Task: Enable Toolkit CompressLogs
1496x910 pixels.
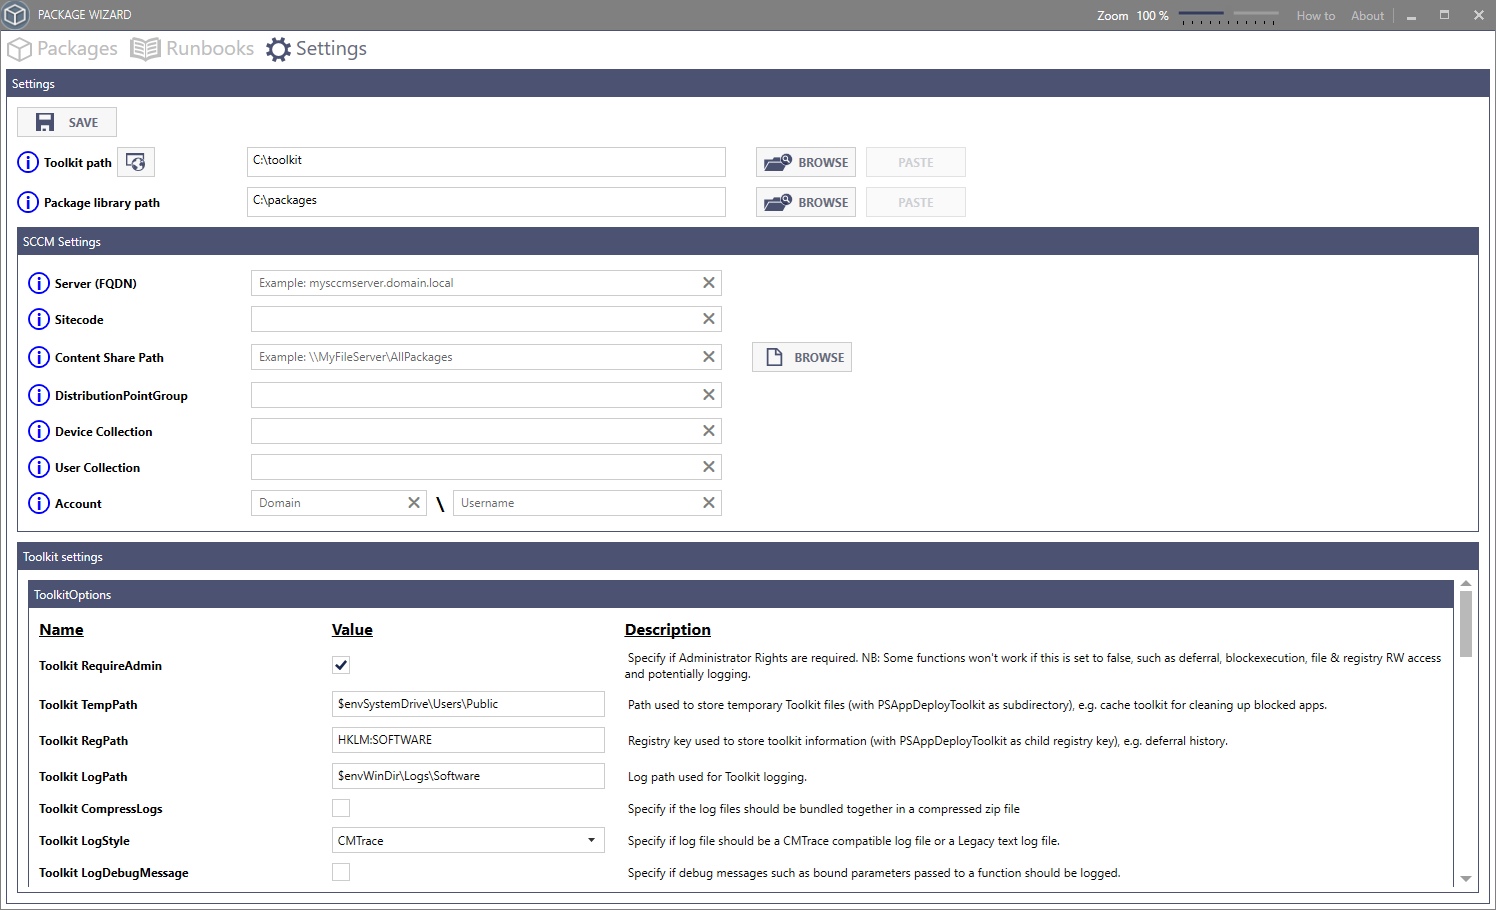Action: coord(340,807)
